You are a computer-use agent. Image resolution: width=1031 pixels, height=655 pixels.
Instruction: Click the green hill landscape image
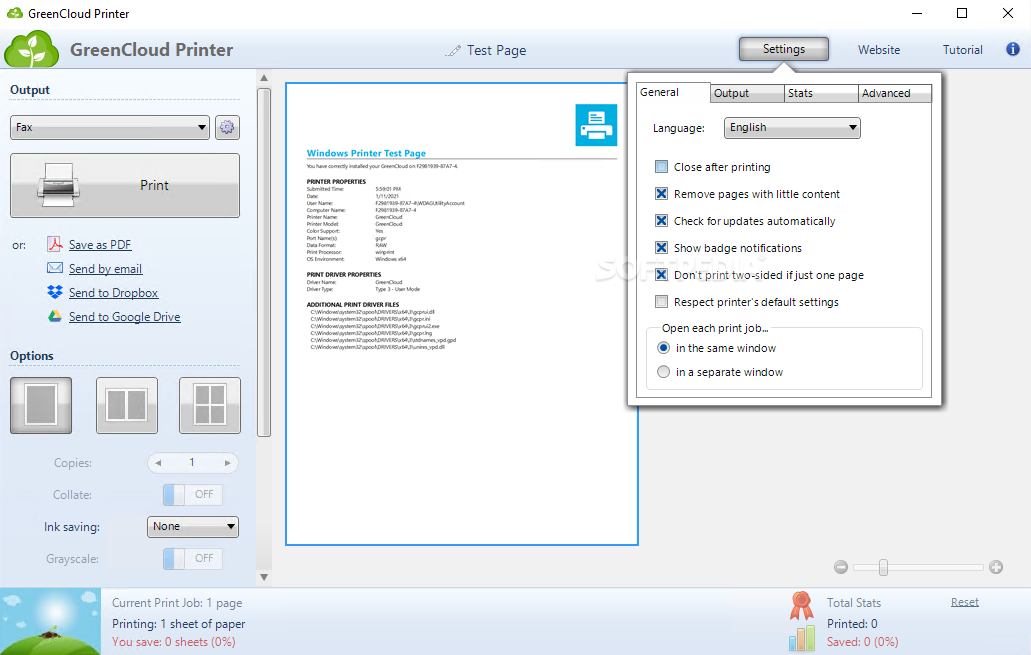click(x=51, y=621)
